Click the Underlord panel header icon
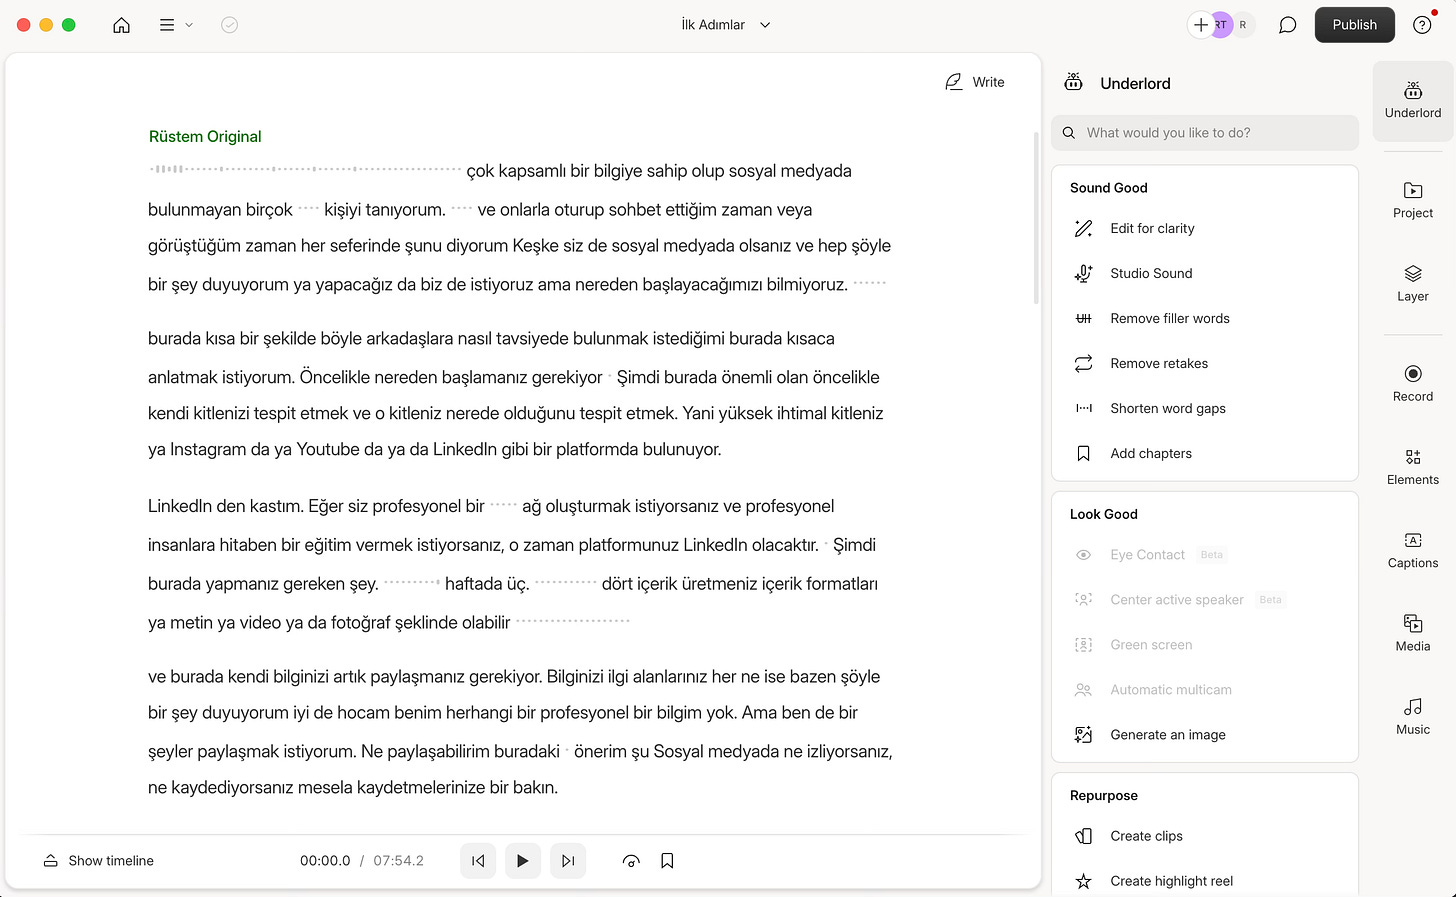Image resolution: width=1456 pixels, height=897 pixels. [1073, 82]
